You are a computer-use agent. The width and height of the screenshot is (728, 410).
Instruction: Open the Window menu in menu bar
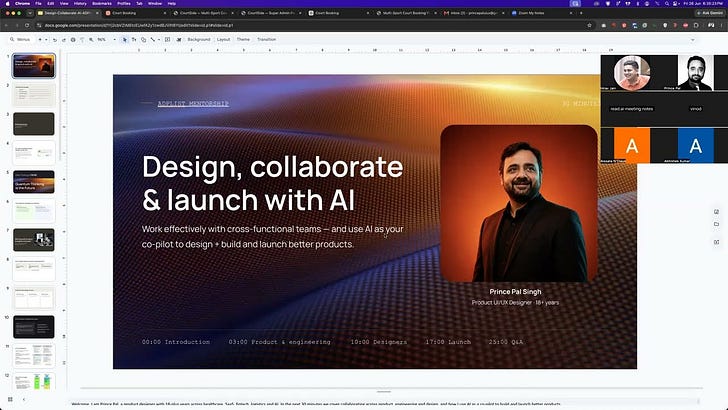pyautogui.click(x=155, y=3)
